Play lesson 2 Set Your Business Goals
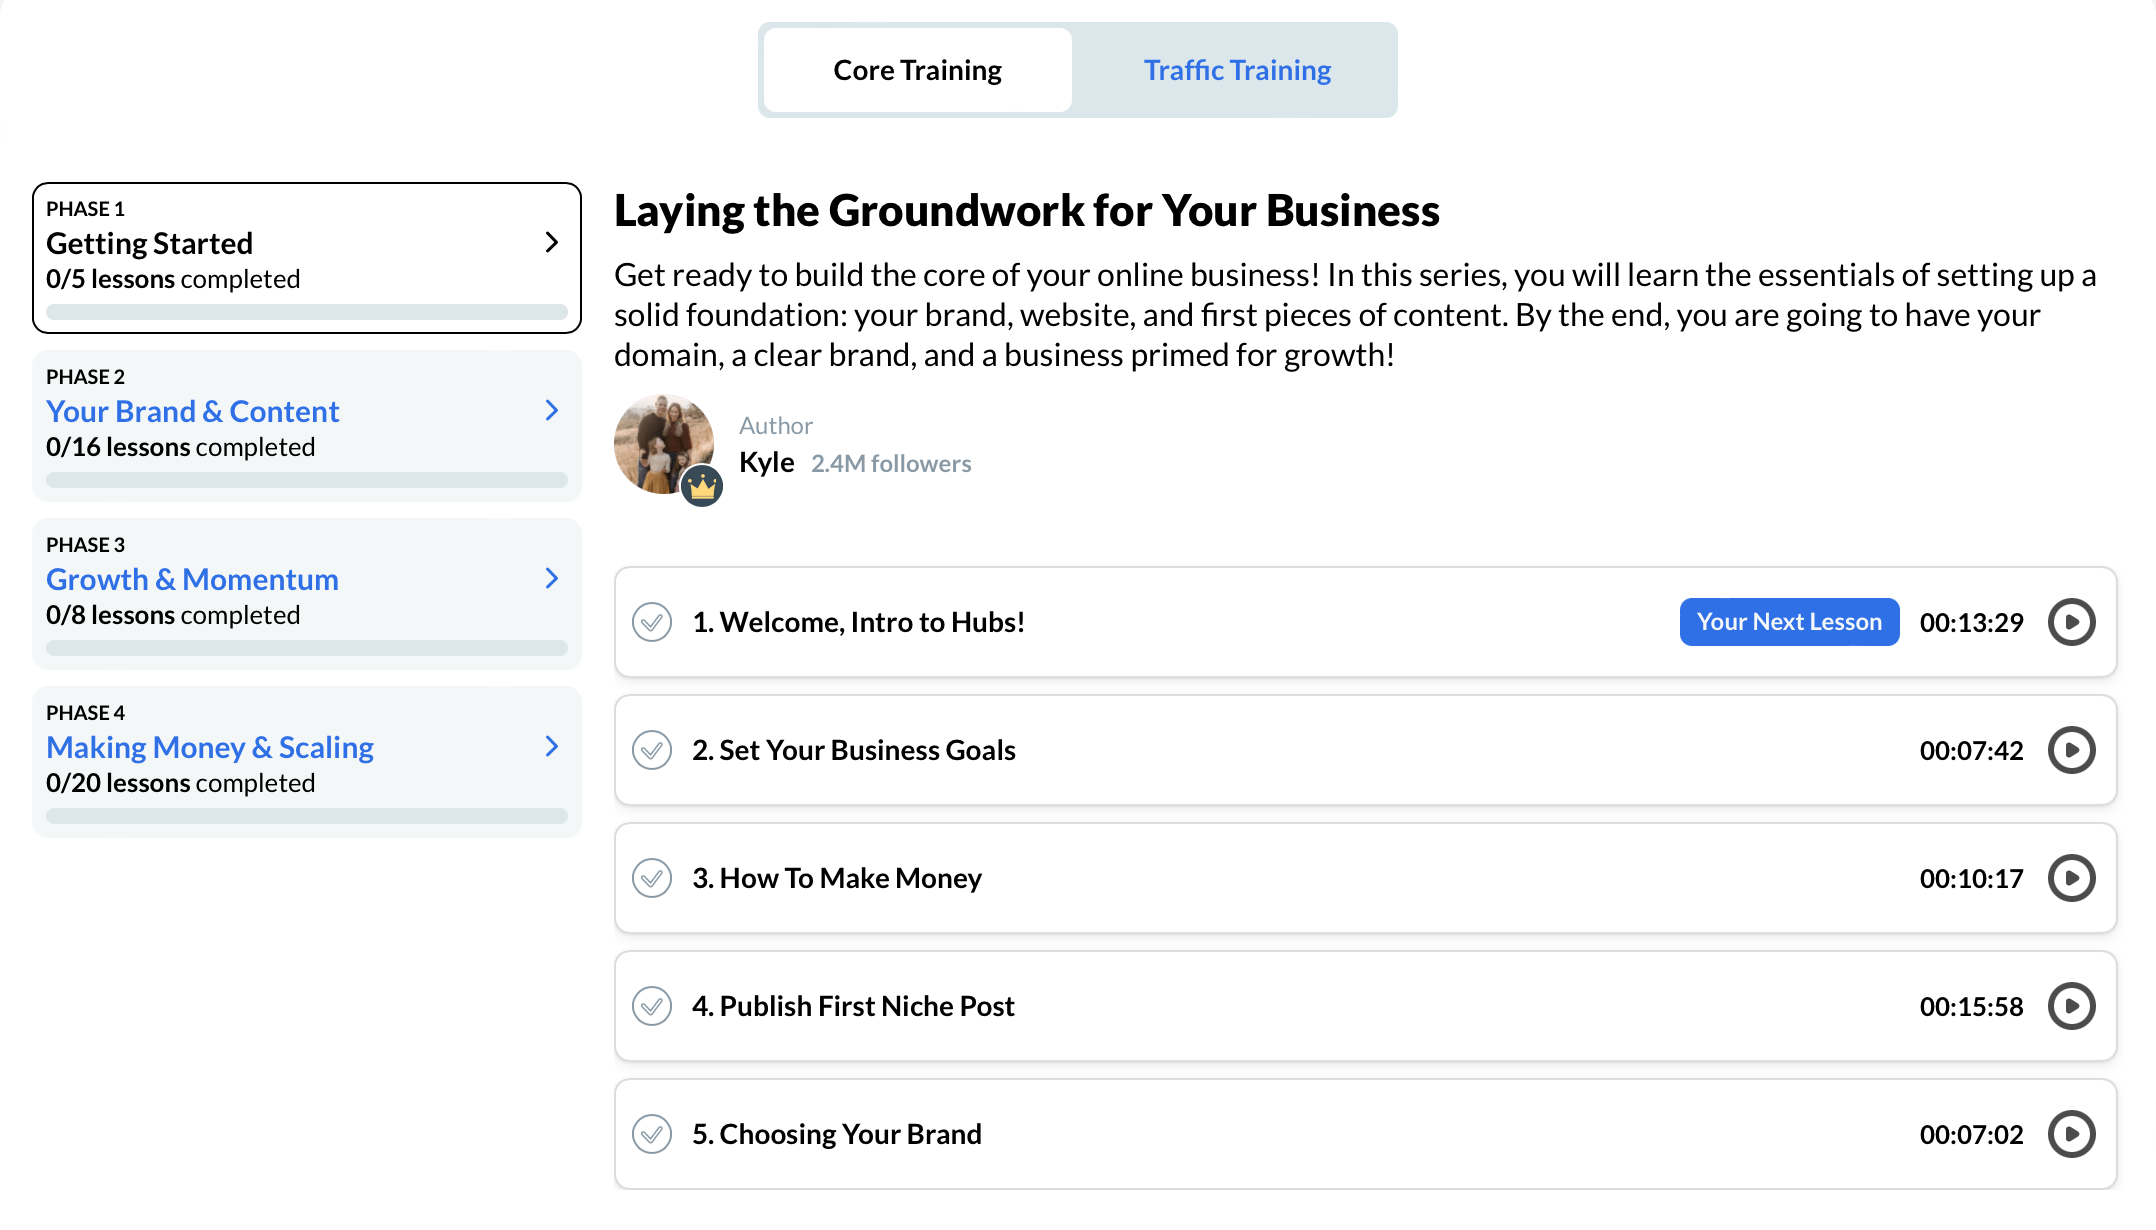Screen dimensions: 2156x1230 [2071, 750]
